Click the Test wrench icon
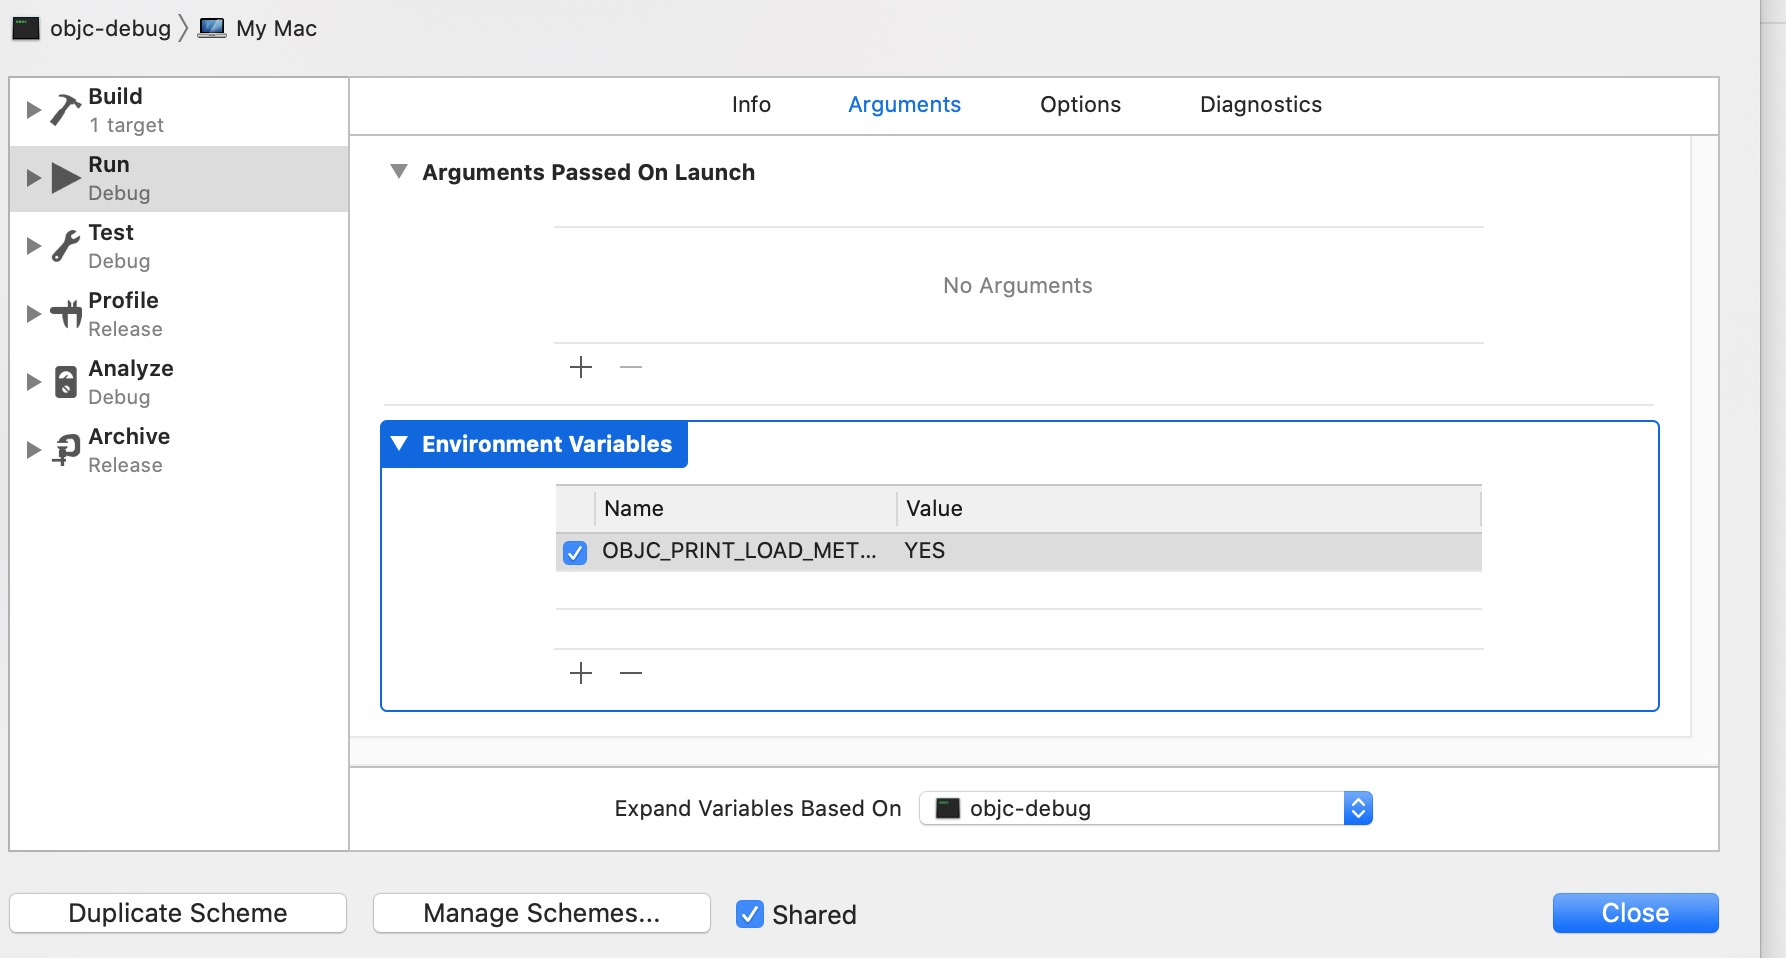Screen dimensions: 1786x958 click(x=66, y=246)
